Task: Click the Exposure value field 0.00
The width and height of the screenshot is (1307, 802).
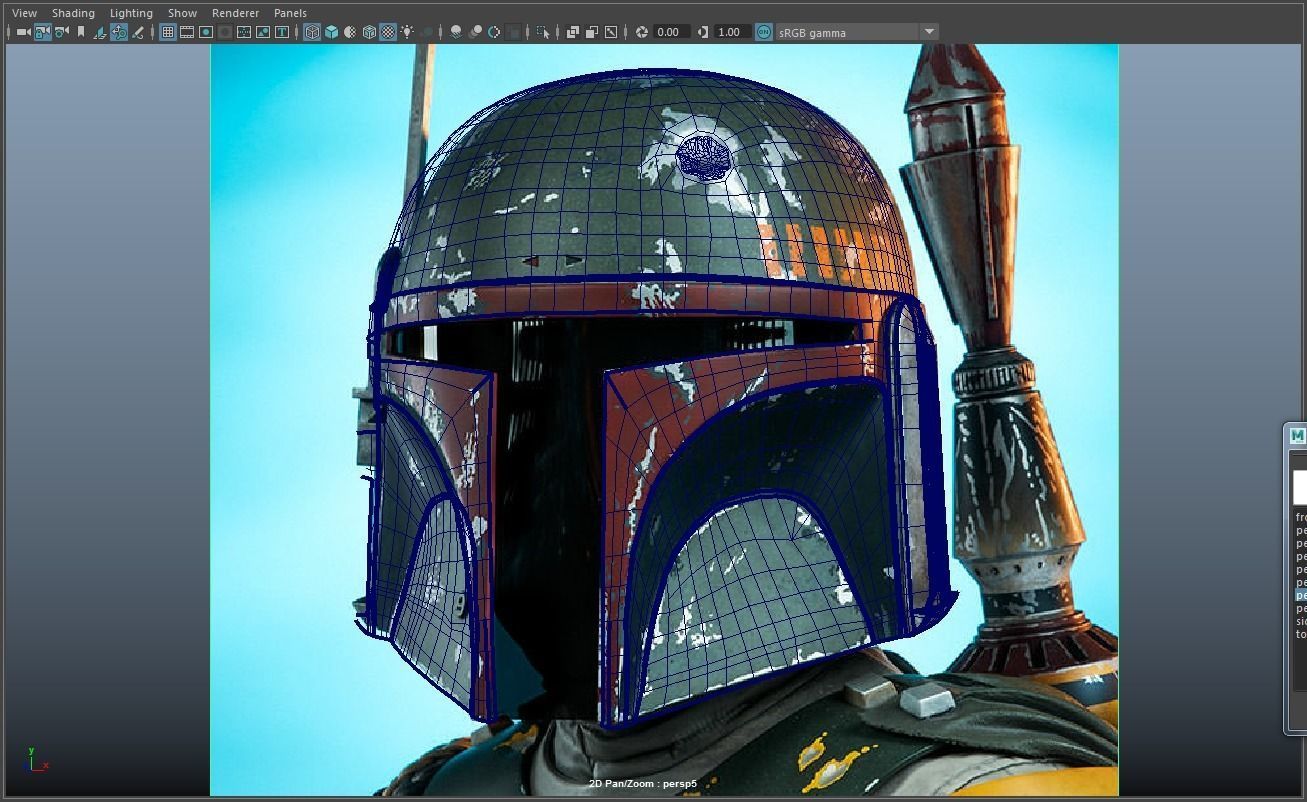Action: click(670, 32)
